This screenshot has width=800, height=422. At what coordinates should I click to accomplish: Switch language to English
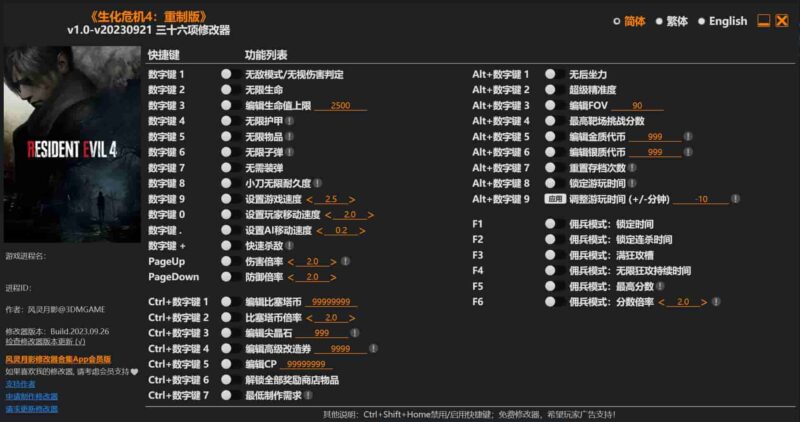tap(702, 21)
